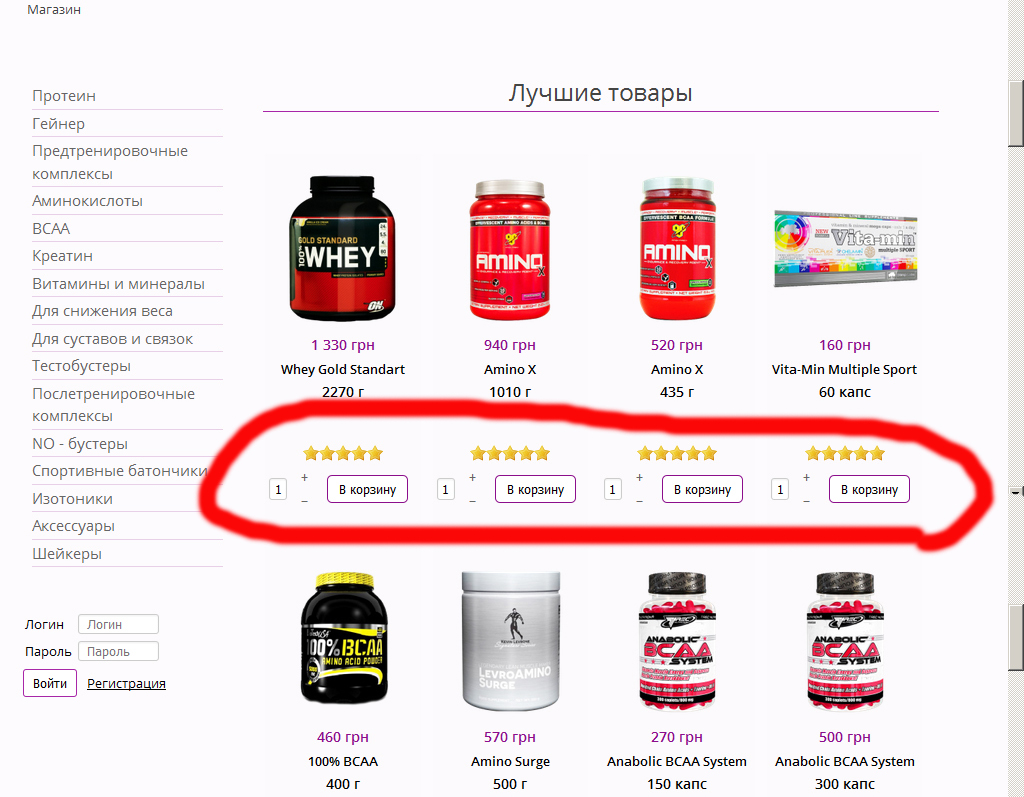
Task: Decrease quantity with minus for Amino X 1010 г
Action: [x=472, y=501]
